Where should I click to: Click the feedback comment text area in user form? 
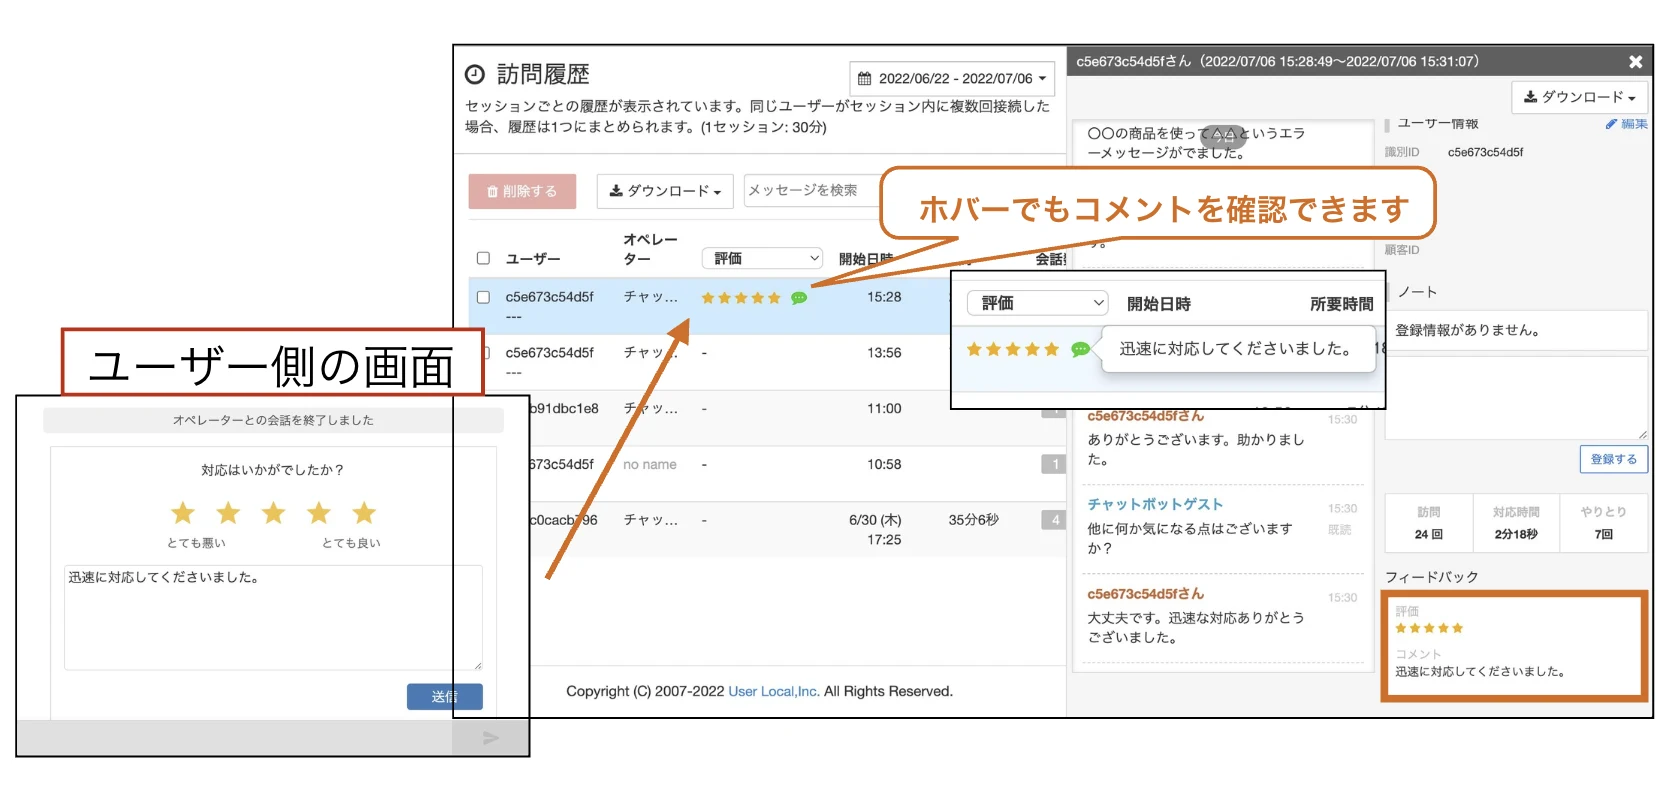point(273,617)
